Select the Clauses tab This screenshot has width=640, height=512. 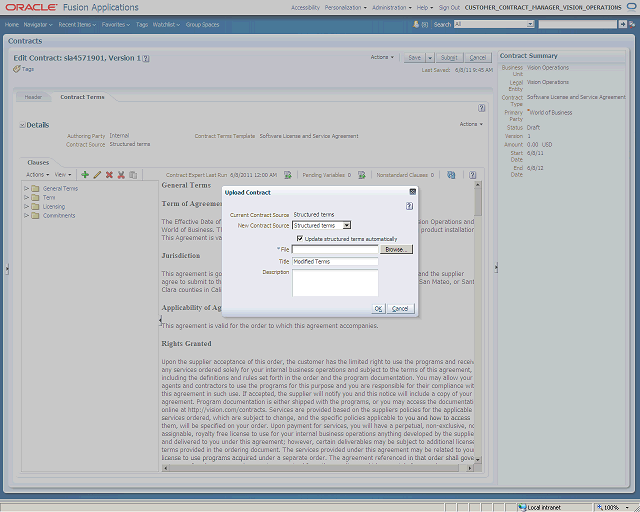[x=38, y=163]
